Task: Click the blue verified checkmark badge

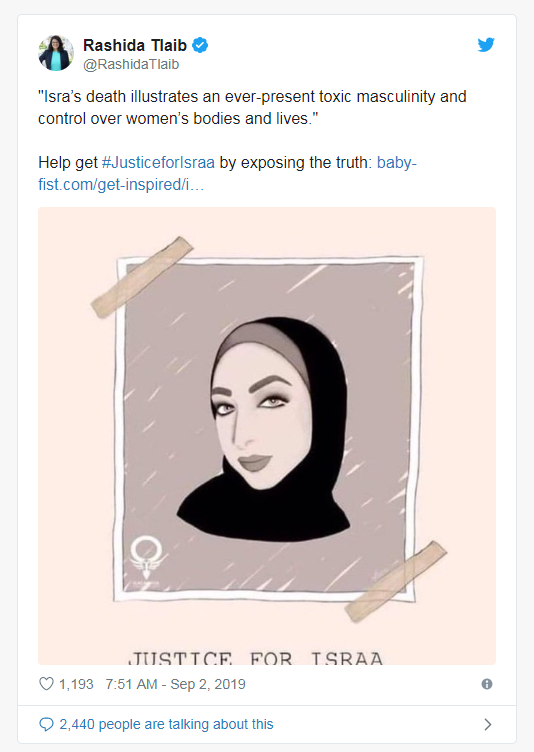Action: (200, 46)
